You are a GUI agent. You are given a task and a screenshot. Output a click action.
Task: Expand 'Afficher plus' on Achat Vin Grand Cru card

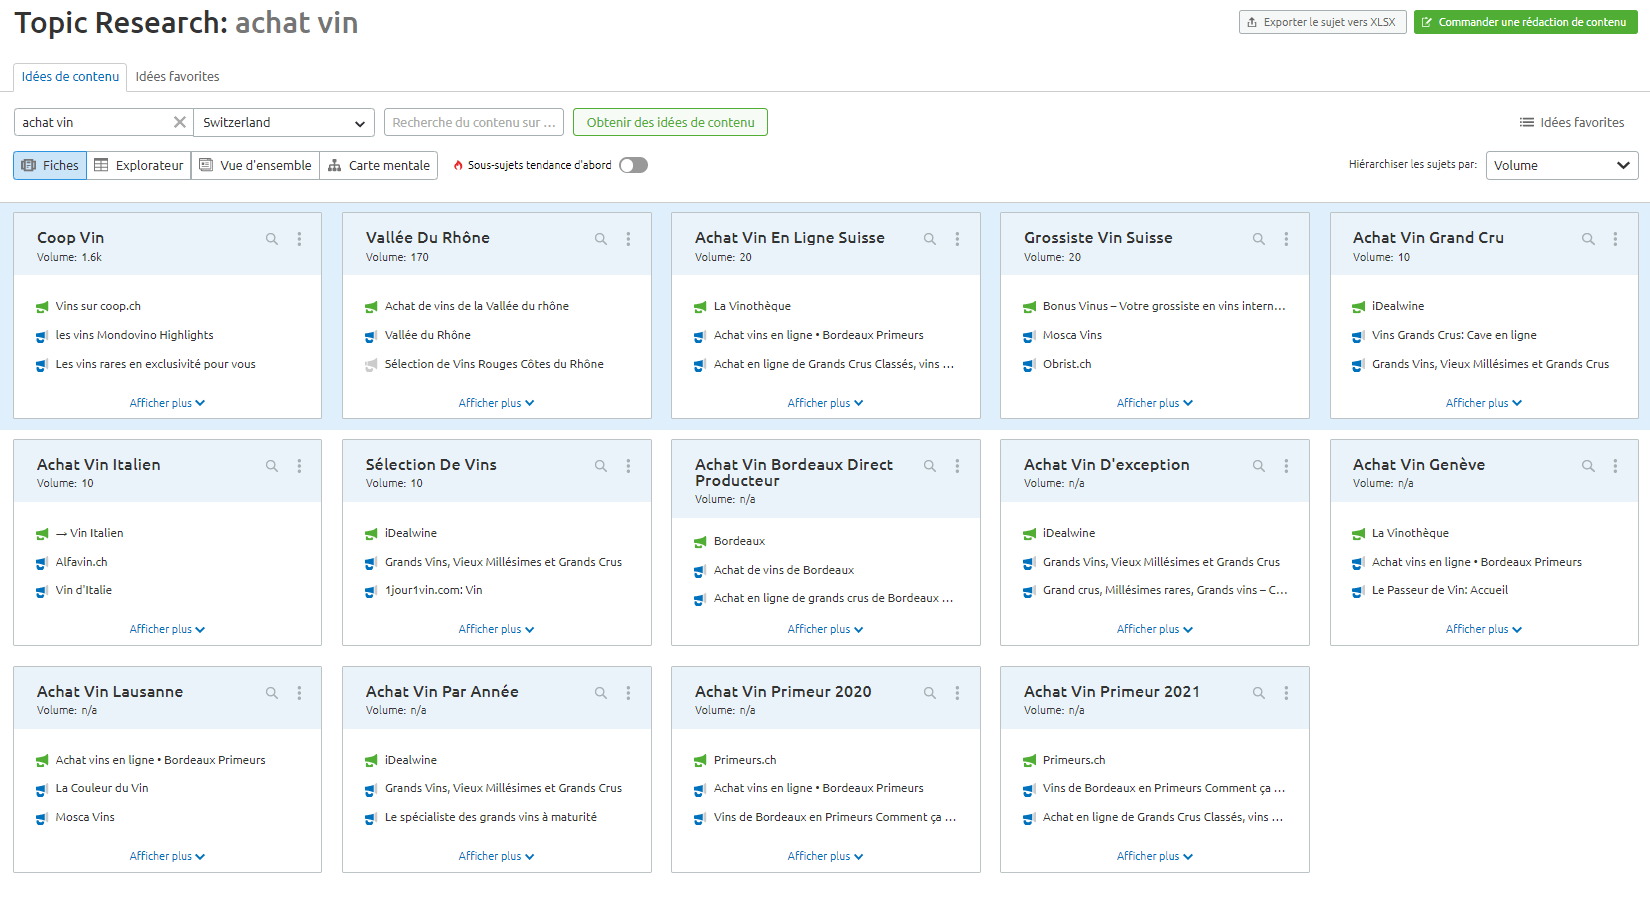point(1483,403)
